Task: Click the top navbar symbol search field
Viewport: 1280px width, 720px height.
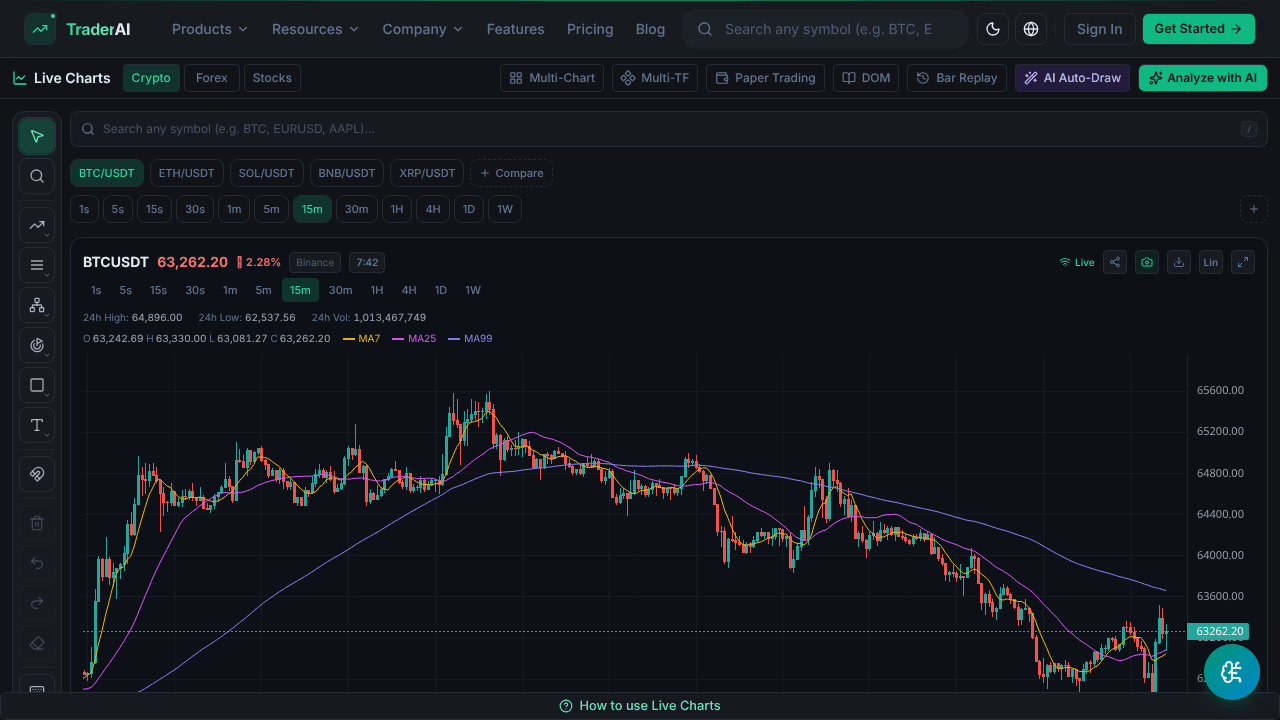Action: point(825,29)
